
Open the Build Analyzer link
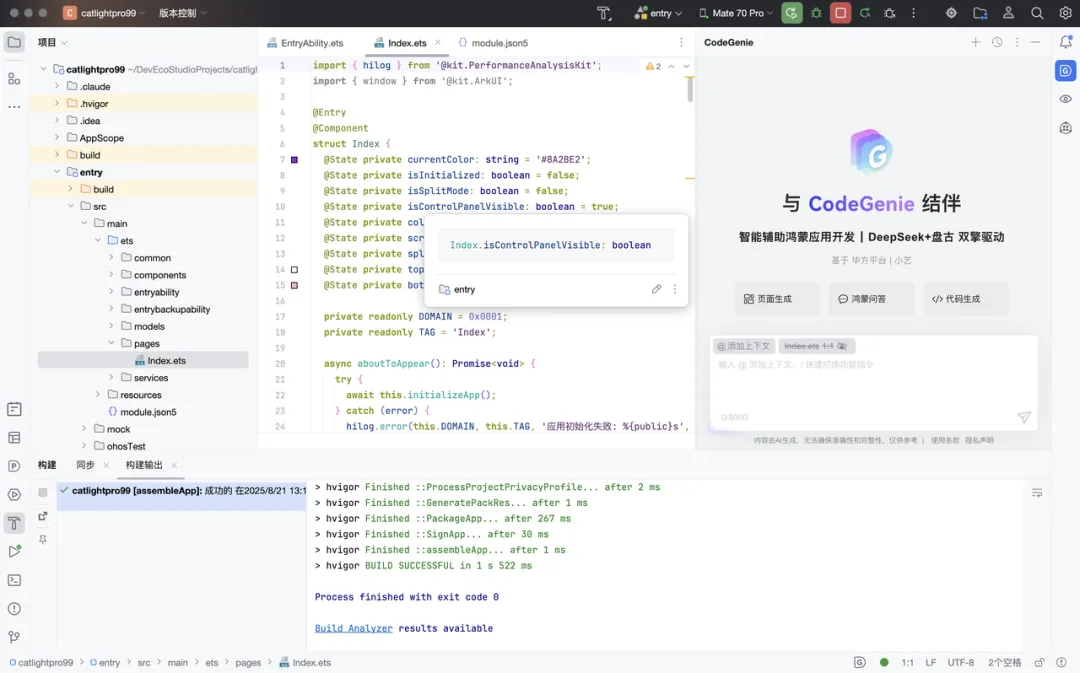[x=353, y=628]
